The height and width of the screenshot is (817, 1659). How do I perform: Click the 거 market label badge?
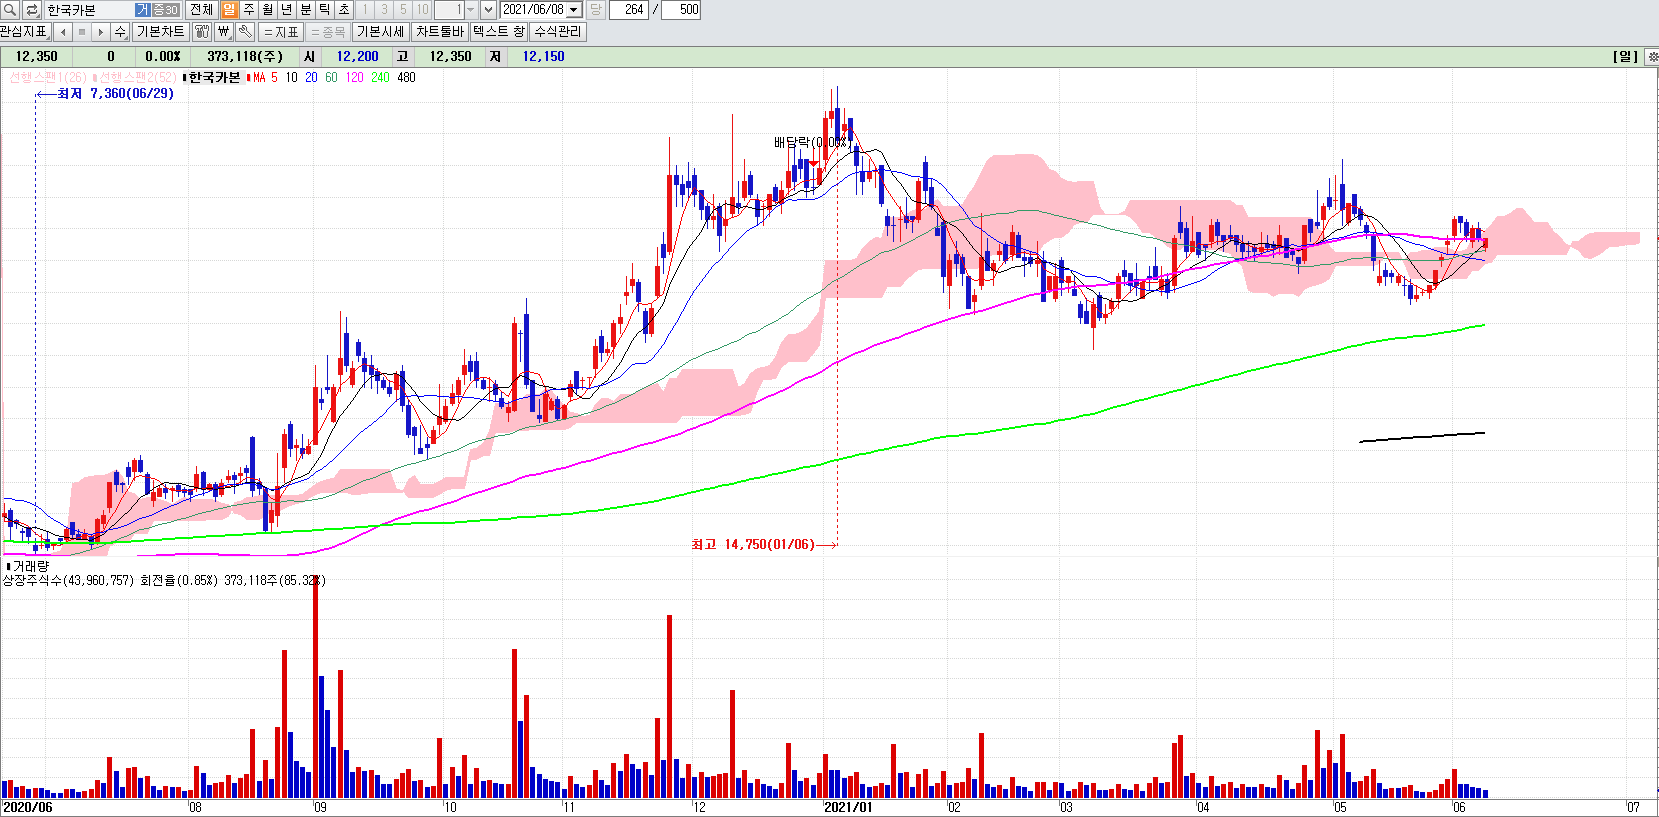[x=142, y=10]
